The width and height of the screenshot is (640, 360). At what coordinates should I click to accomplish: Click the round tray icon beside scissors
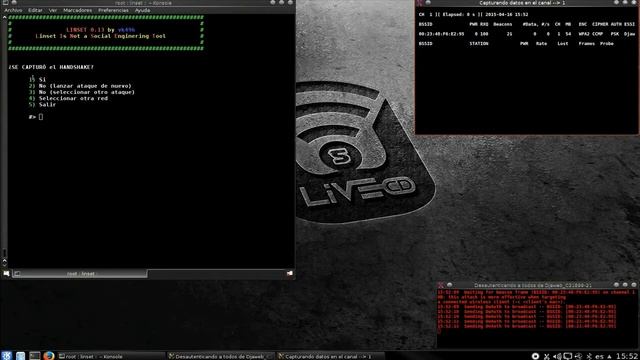coord(536,356)
